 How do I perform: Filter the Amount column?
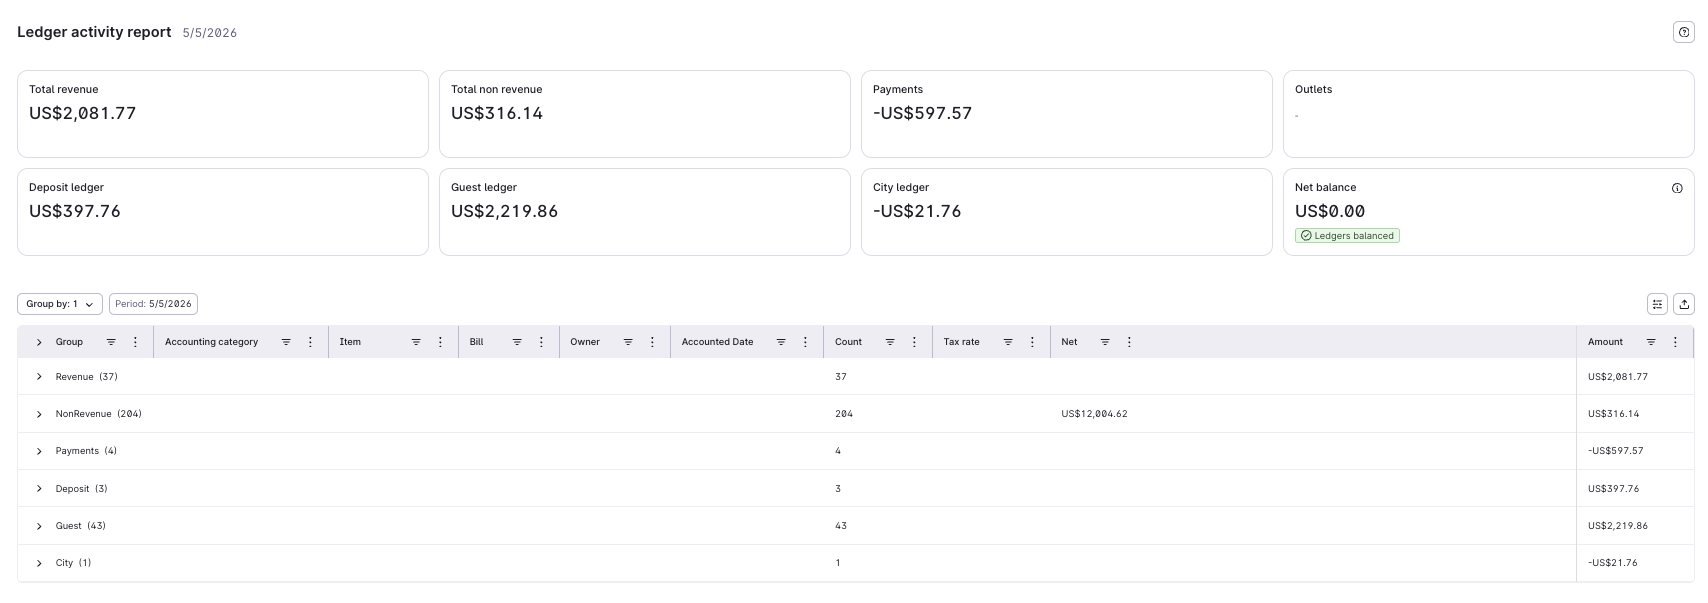[1651, 342]
